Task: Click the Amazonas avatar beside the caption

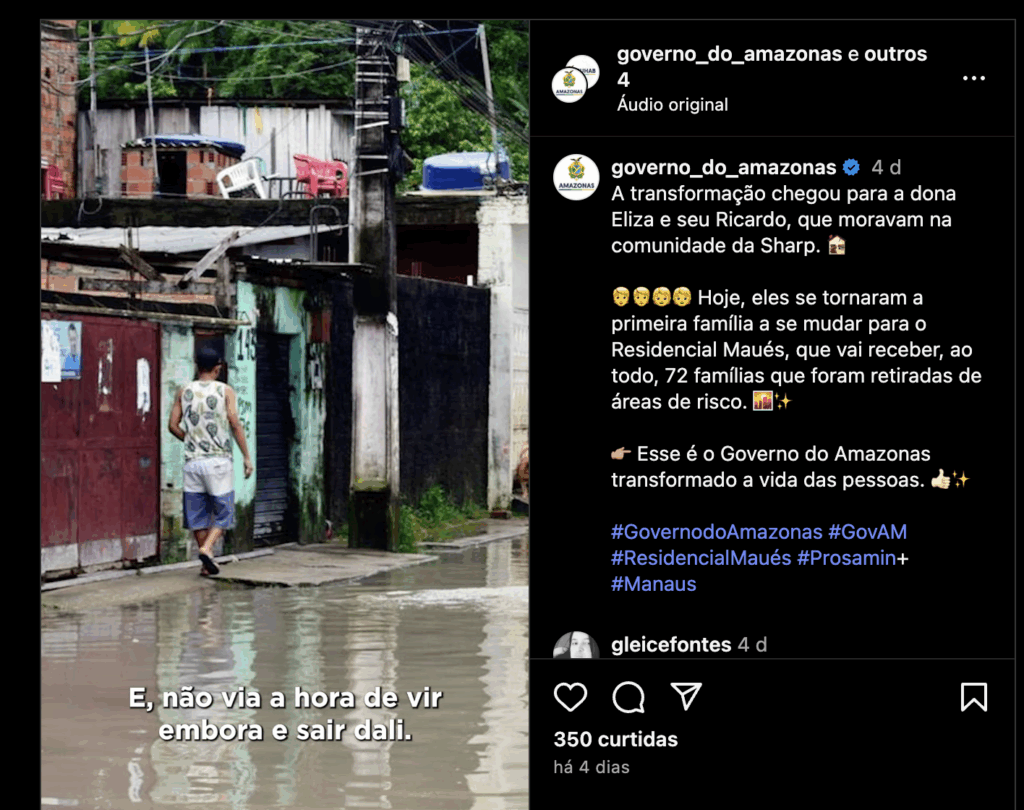Action: click(x=576, y=177)
